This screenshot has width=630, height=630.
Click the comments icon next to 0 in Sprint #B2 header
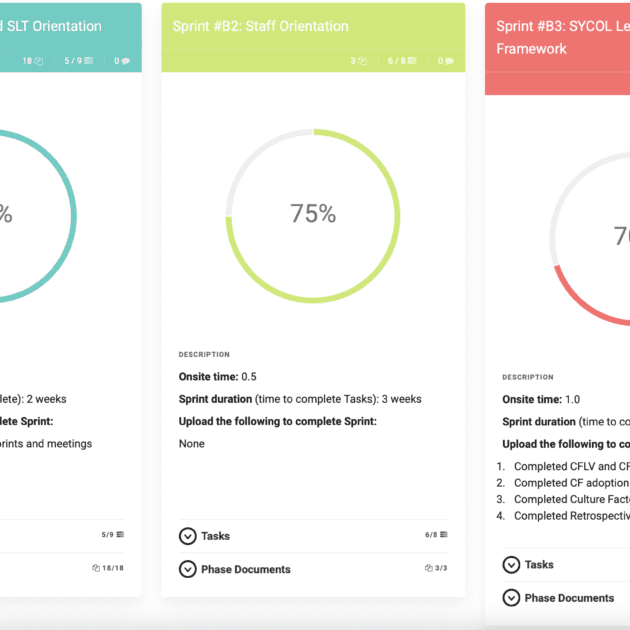click(449, 61)
